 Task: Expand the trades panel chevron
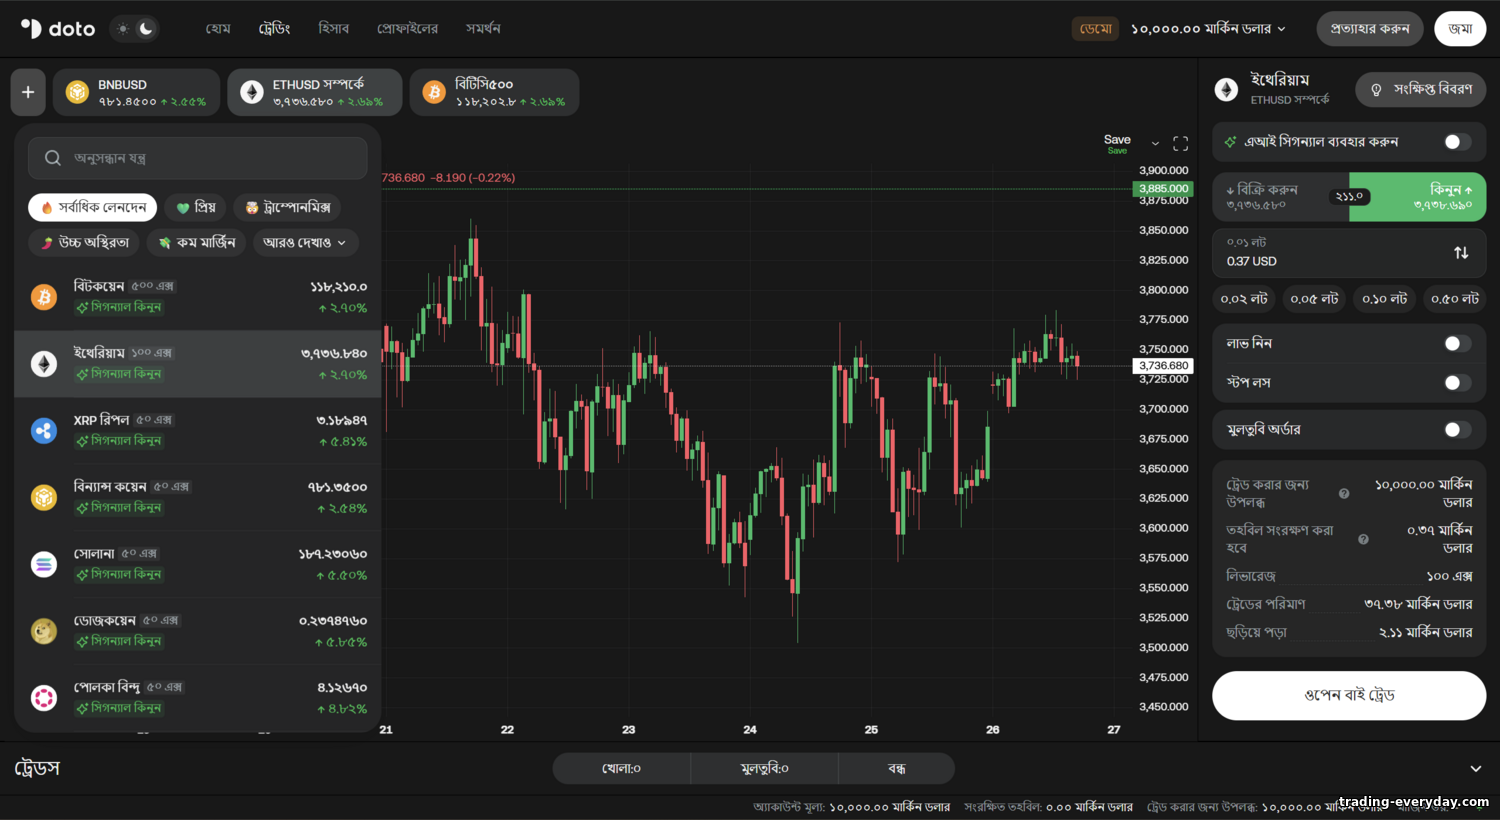pos(1475,769)
